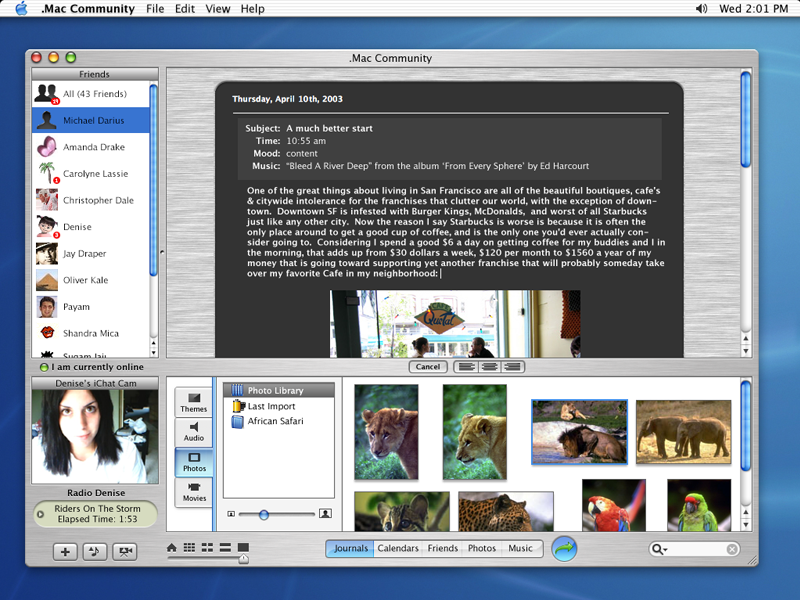The image size is (800, 600).
Task: Switch to the Music tab
Action: pyautogui.click(x=520, y=548)
